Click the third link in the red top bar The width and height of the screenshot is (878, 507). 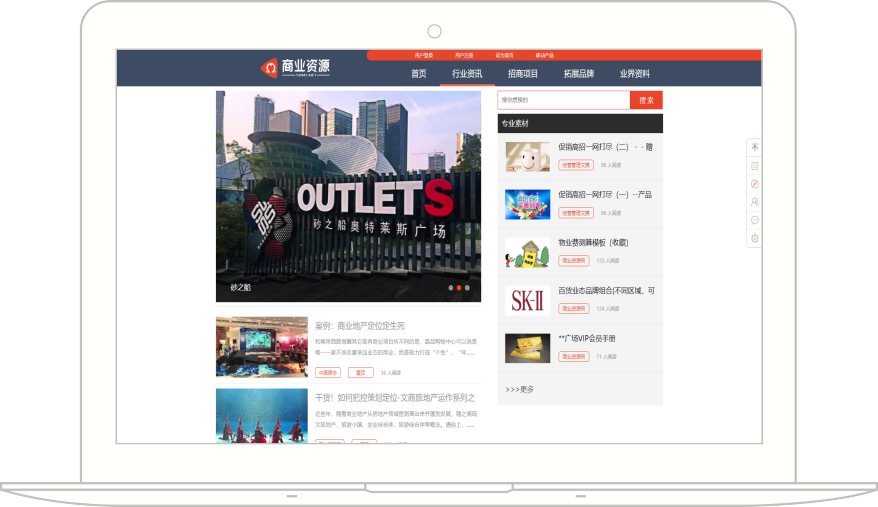tap(505, 55)
